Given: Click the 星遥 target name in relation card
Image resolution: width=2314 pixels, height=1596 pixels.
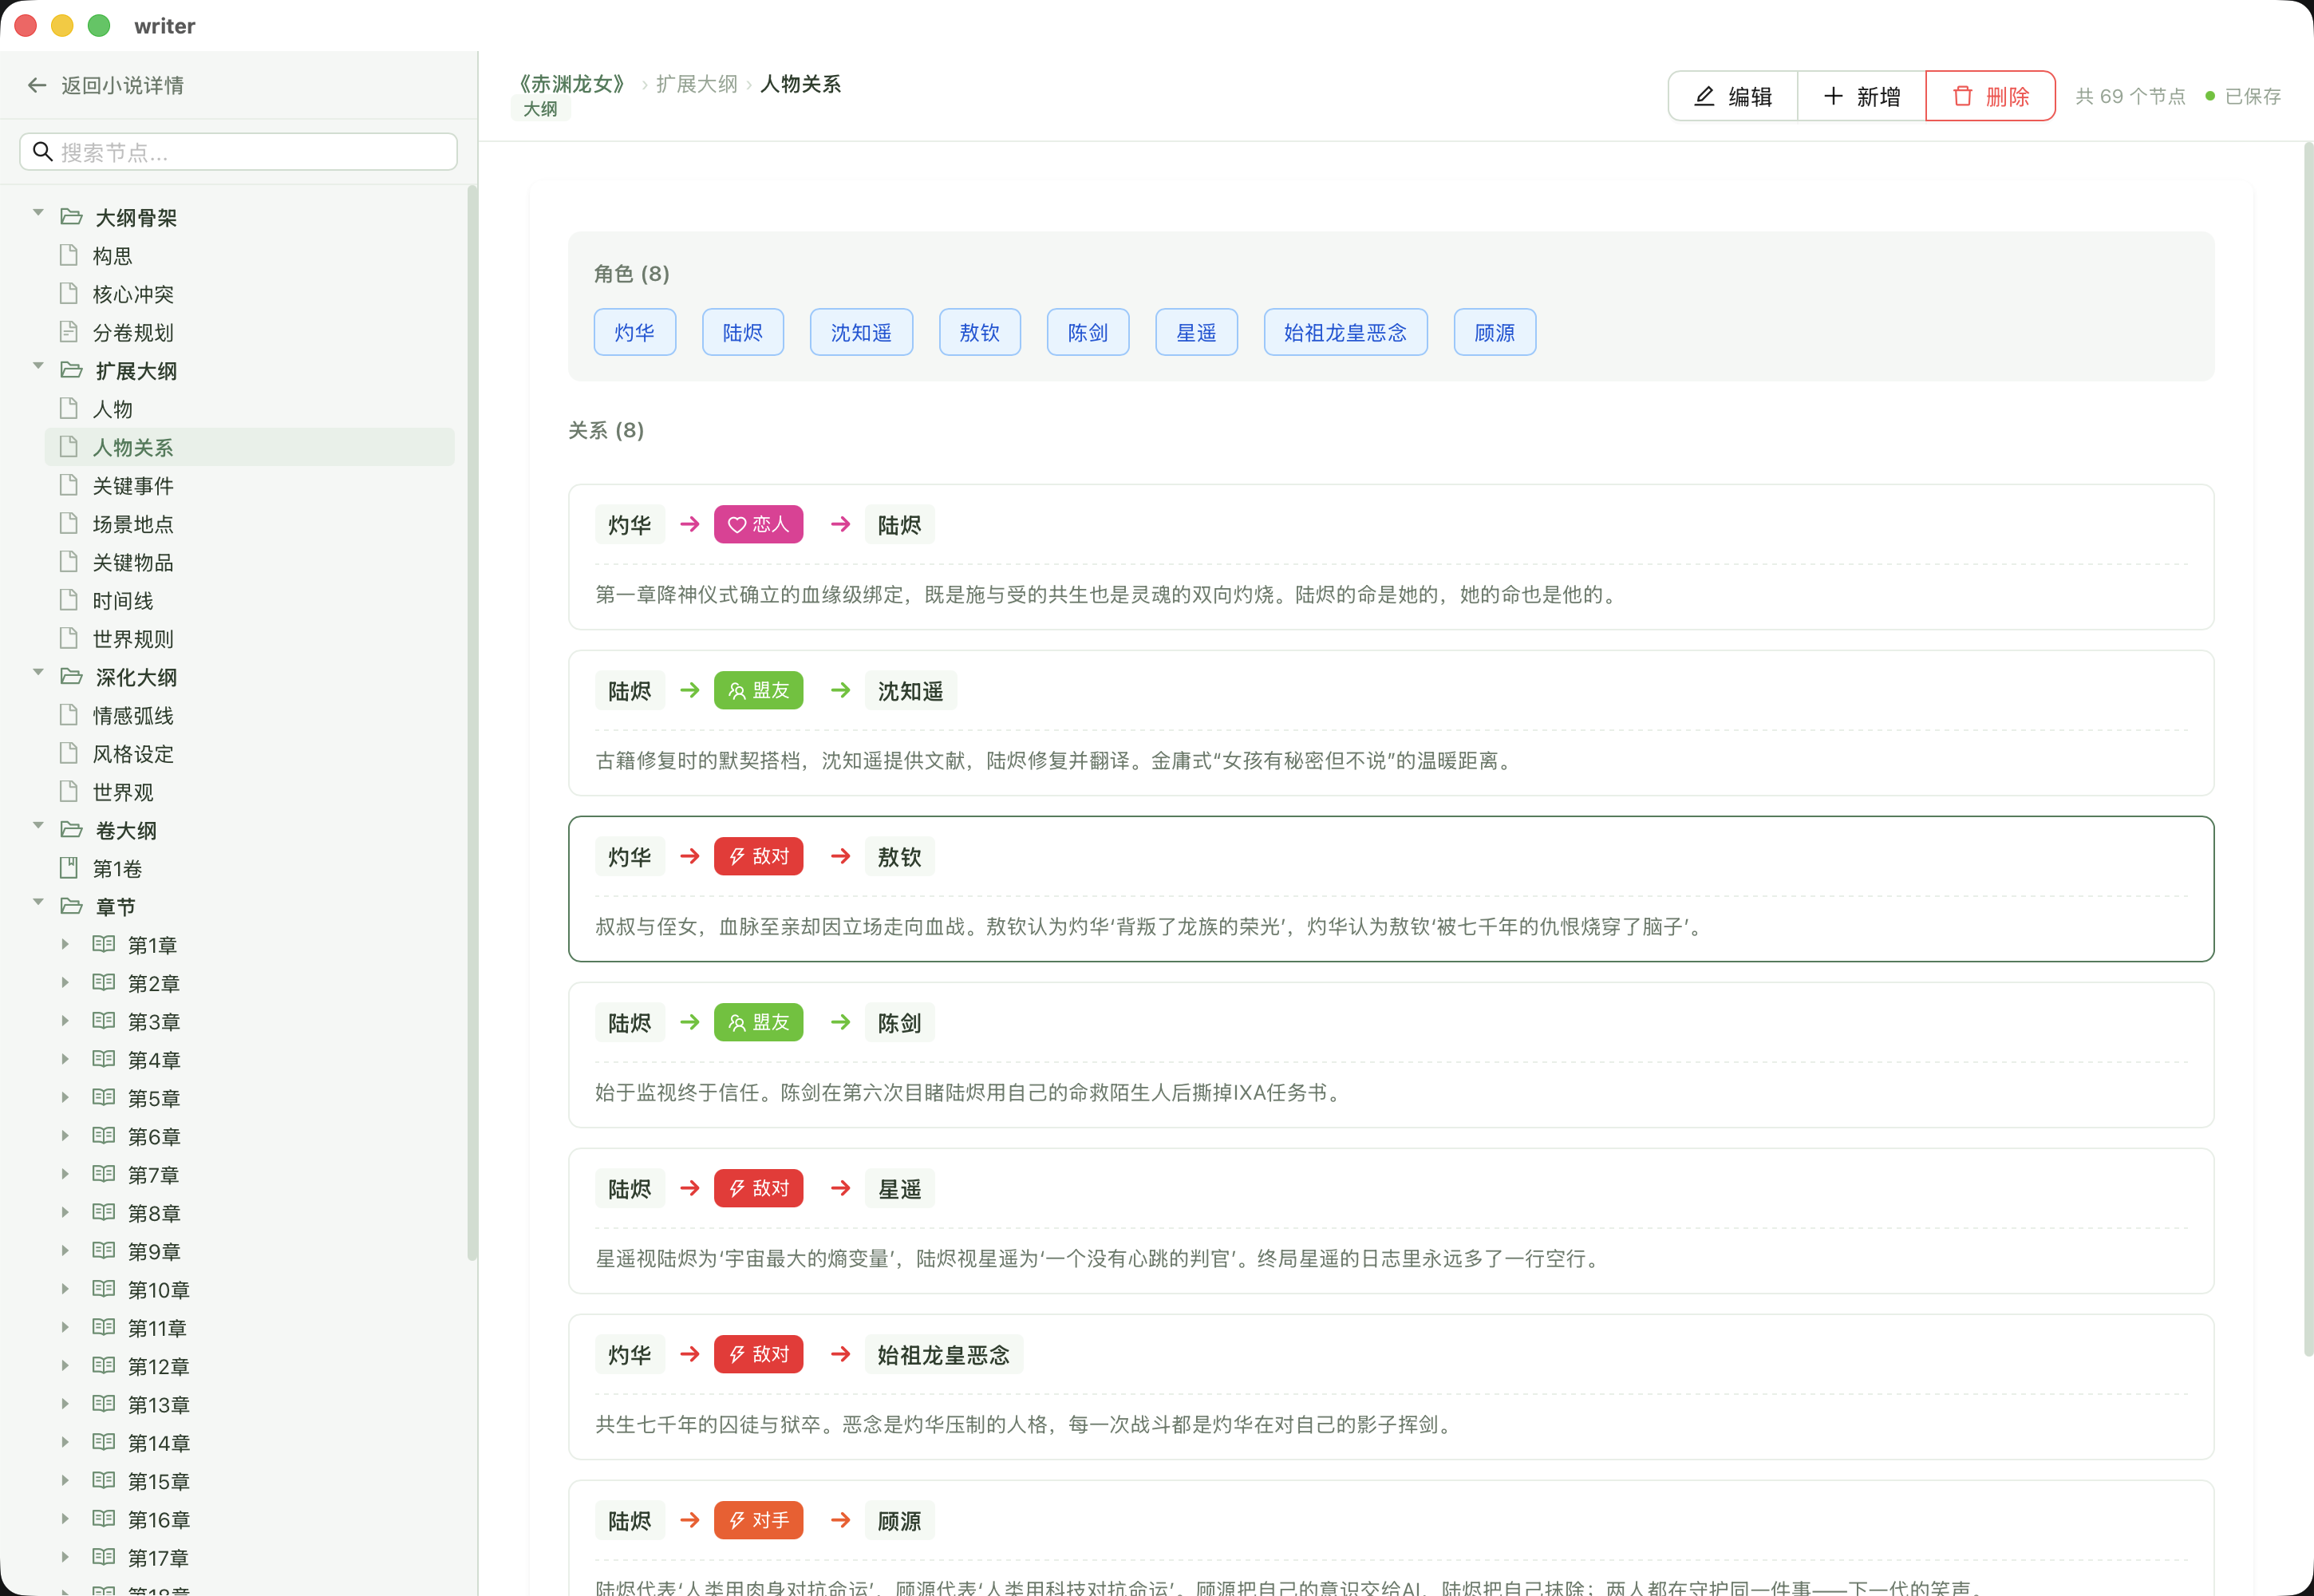Looking at the screenshot, I should click(899, 1188).
